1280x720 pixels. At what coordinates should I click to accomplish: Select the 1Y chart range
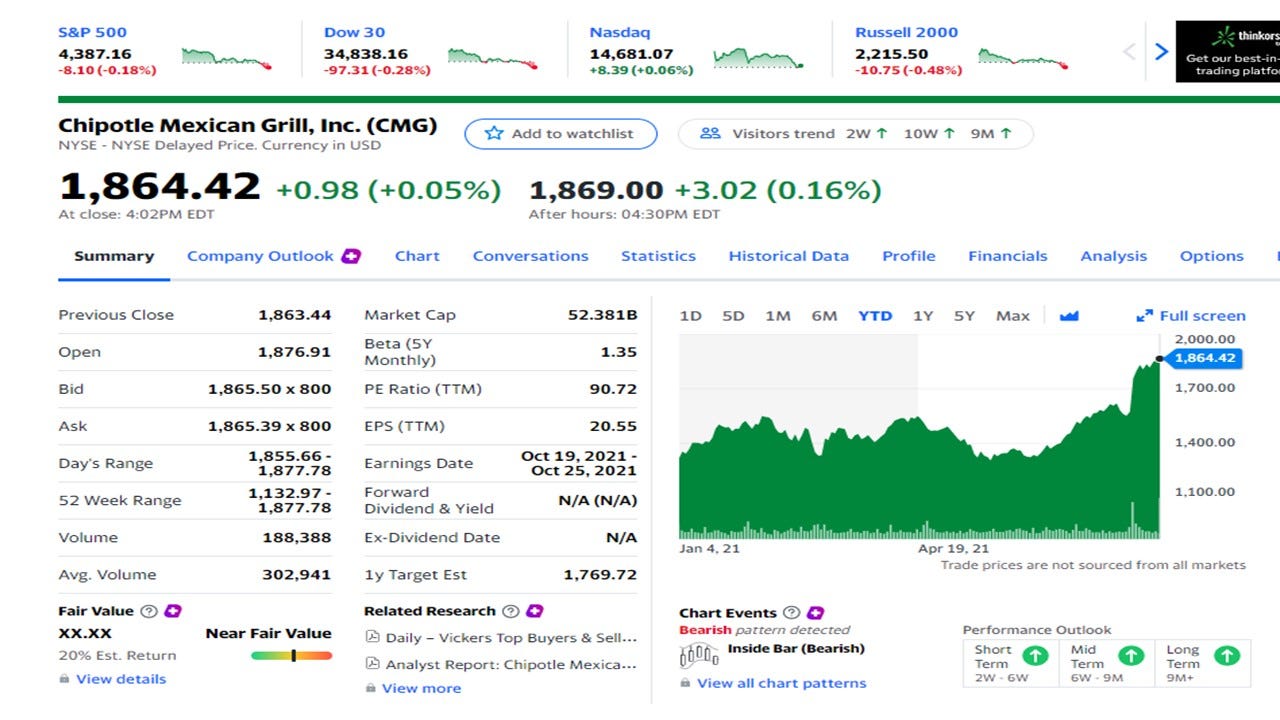click(923, 316)
